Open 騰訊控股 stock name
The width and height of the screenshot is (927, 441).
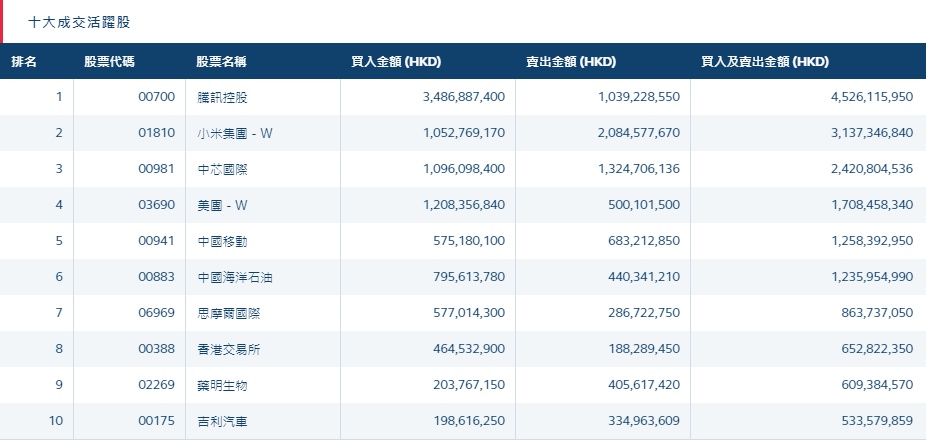(x=222, y=97)
